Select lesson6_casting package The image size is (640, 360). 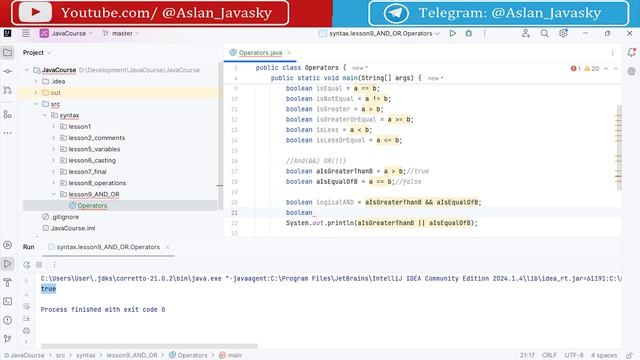92,160
